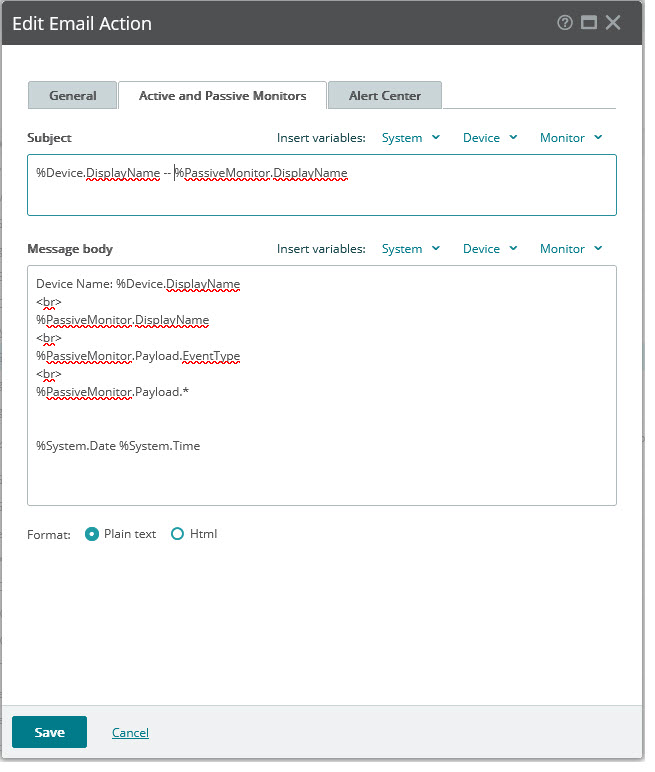Cancel editing the email action
This screenshot has height=772, width=655.
[130, 733]
